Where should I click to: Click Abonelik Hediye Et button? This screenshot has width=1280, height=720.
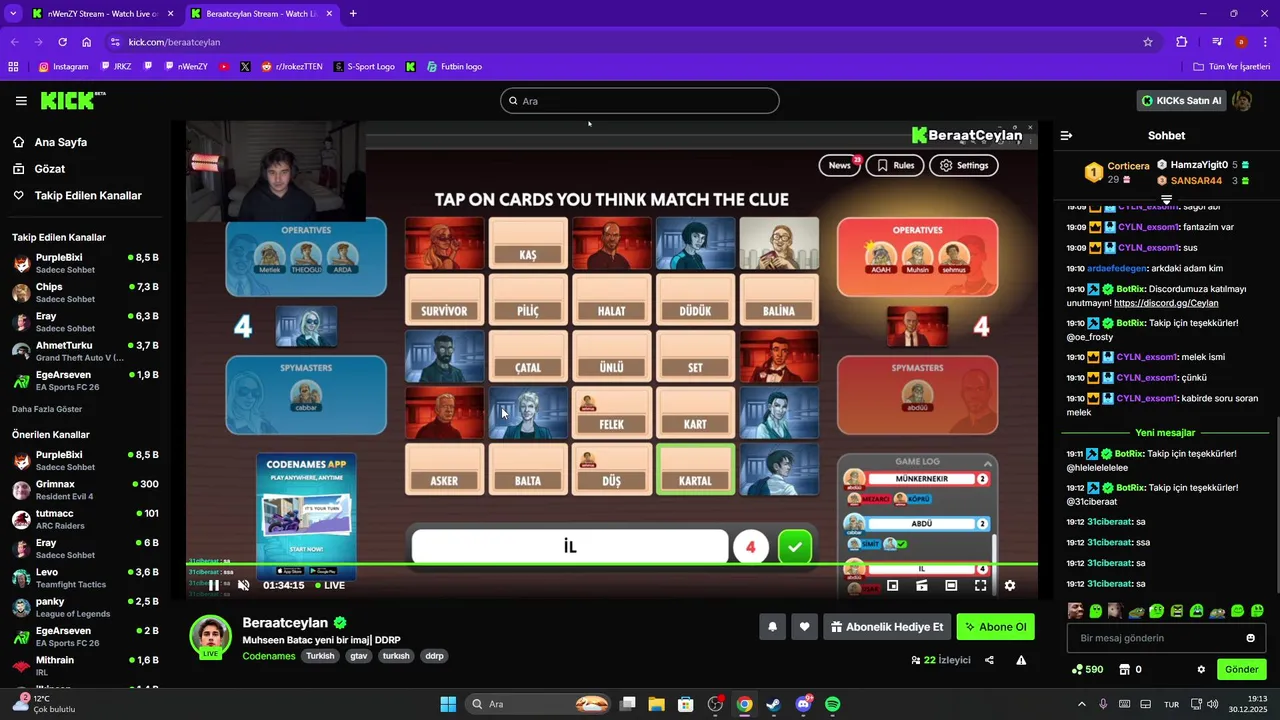[887, 627]
